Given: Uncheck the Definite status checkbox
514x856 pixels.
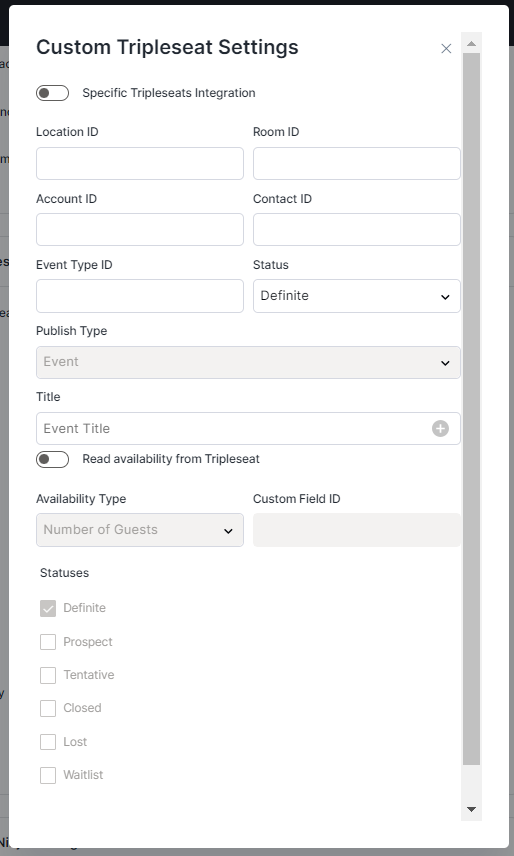Looking at the screenshot, I should 48,608.
